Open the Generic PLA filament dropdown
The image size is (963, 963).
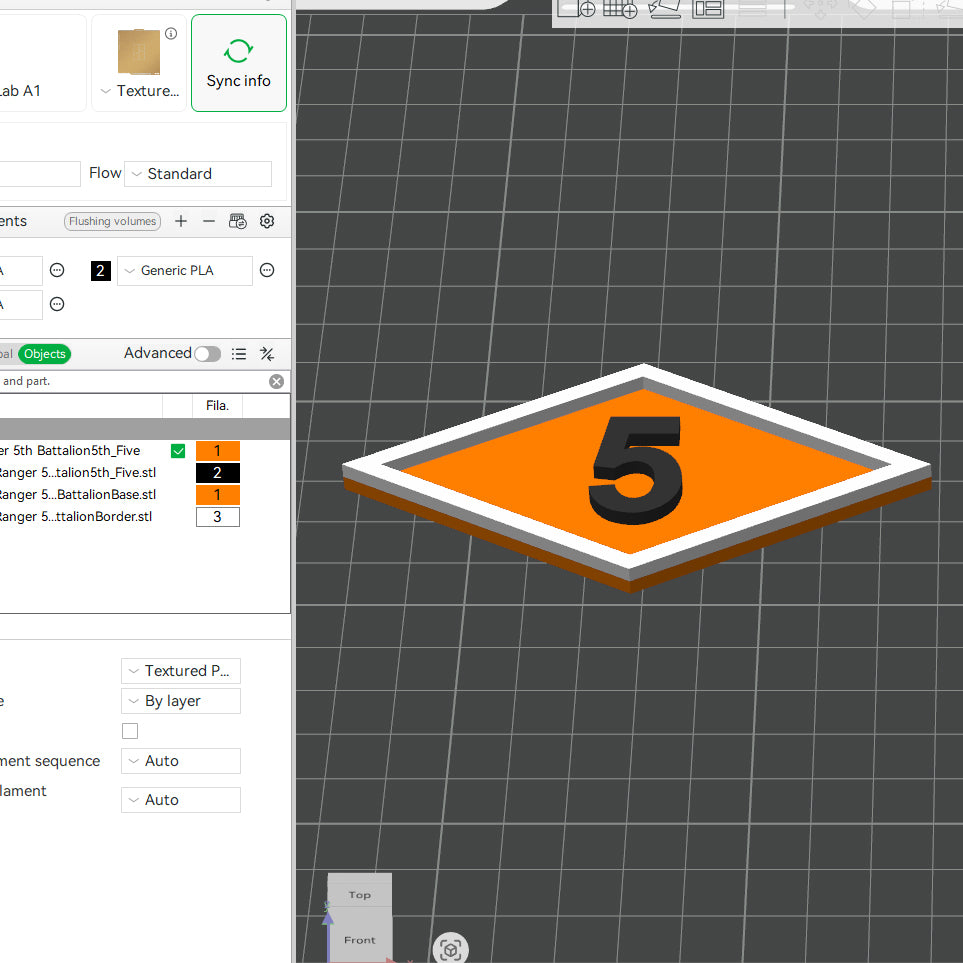[x=184, y=270]
